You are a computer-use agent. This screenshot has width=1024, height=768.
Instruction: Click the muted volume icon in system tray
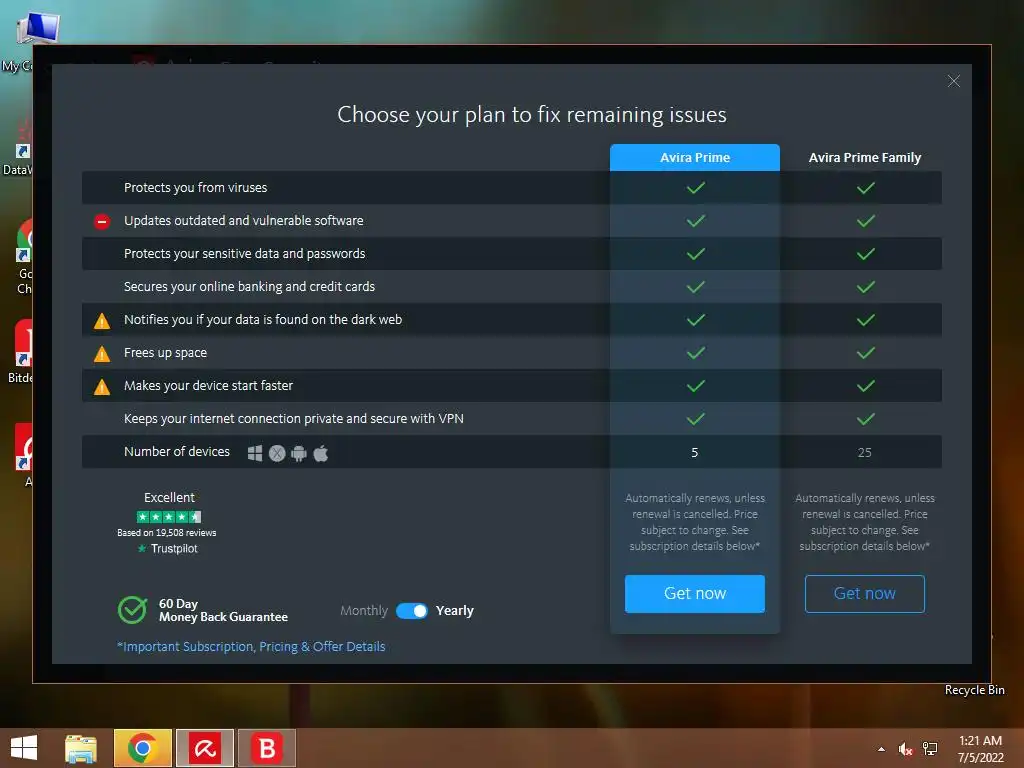click(905, 749)
